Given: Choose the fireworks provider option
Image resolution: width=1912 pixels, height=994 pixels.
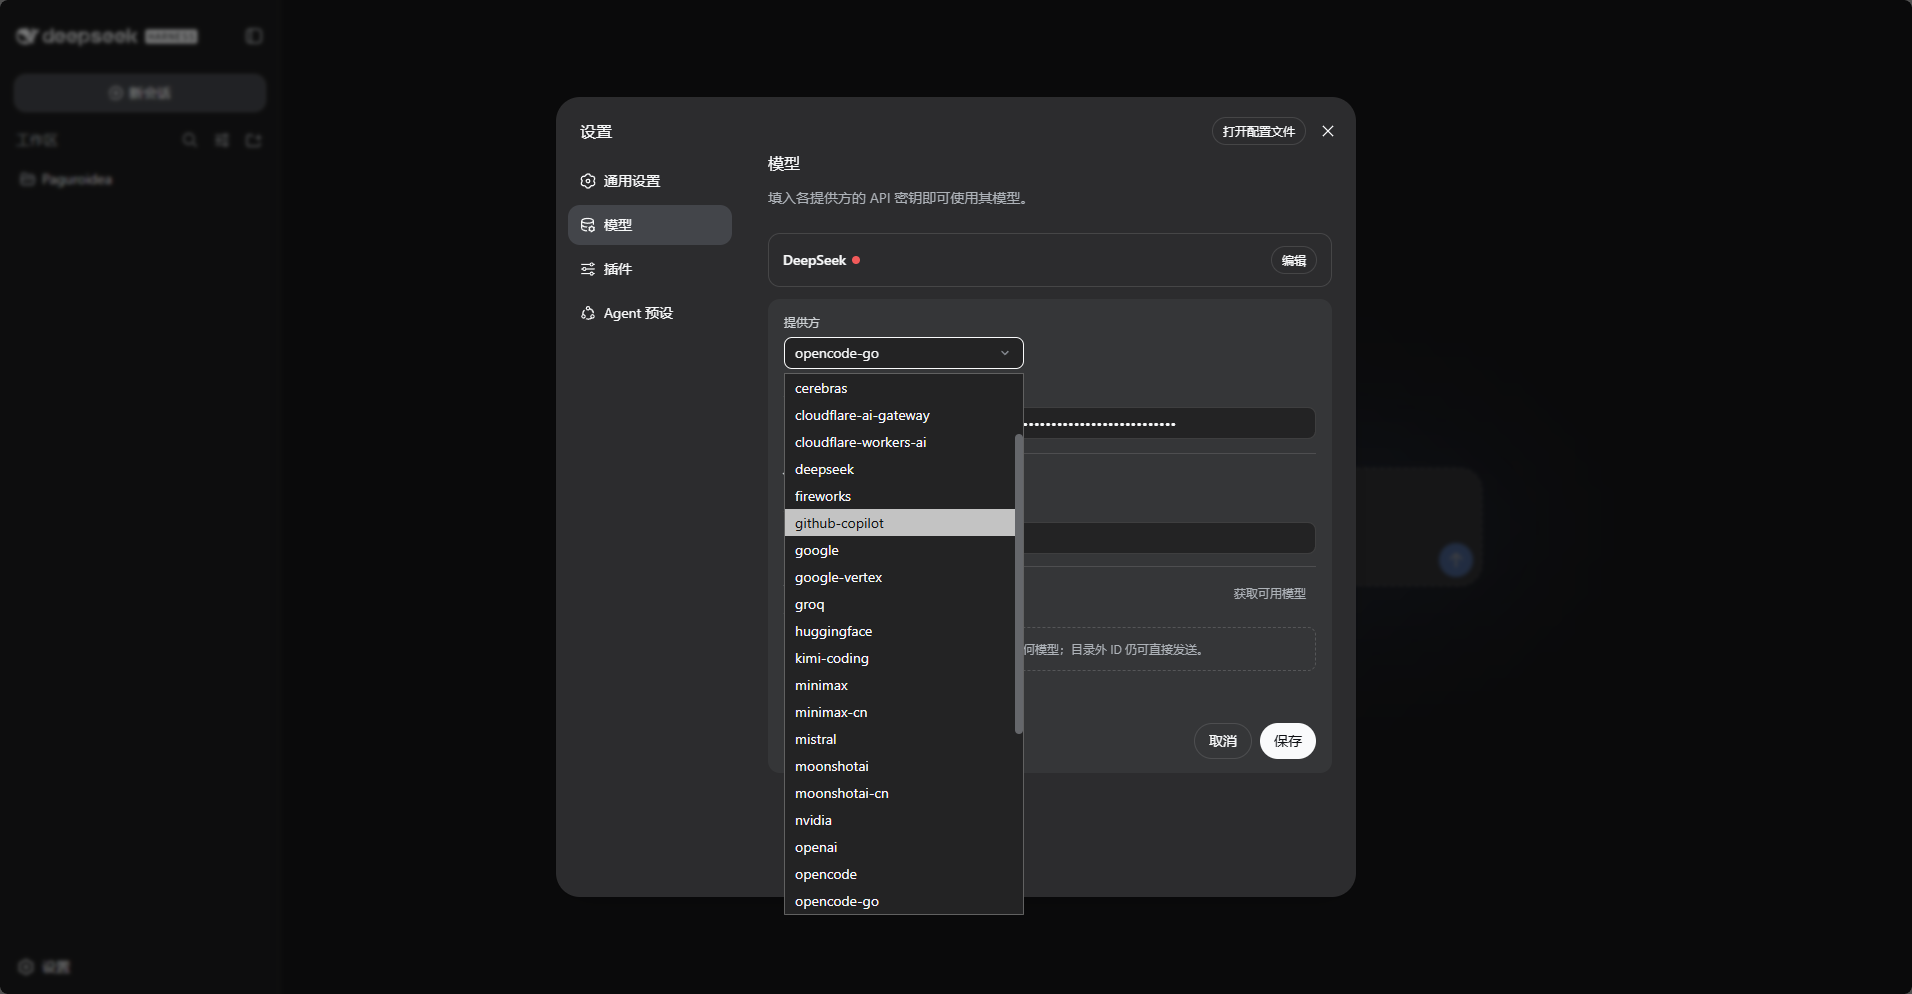Looking at the screenshot, I should point(900,496).
